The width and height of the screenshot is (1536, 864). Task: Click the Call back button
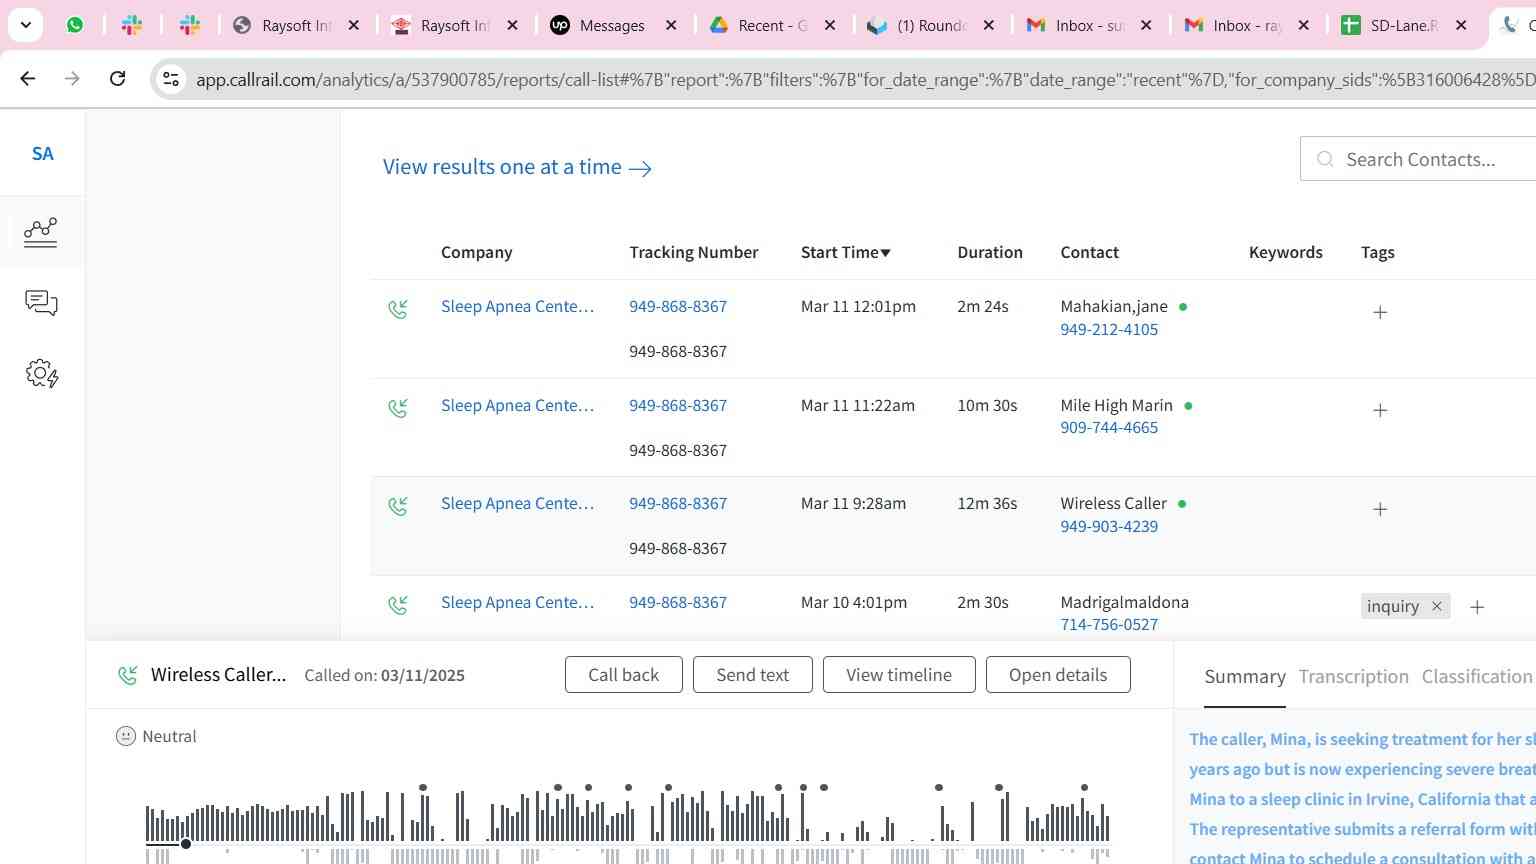click(x=624, y=674)
